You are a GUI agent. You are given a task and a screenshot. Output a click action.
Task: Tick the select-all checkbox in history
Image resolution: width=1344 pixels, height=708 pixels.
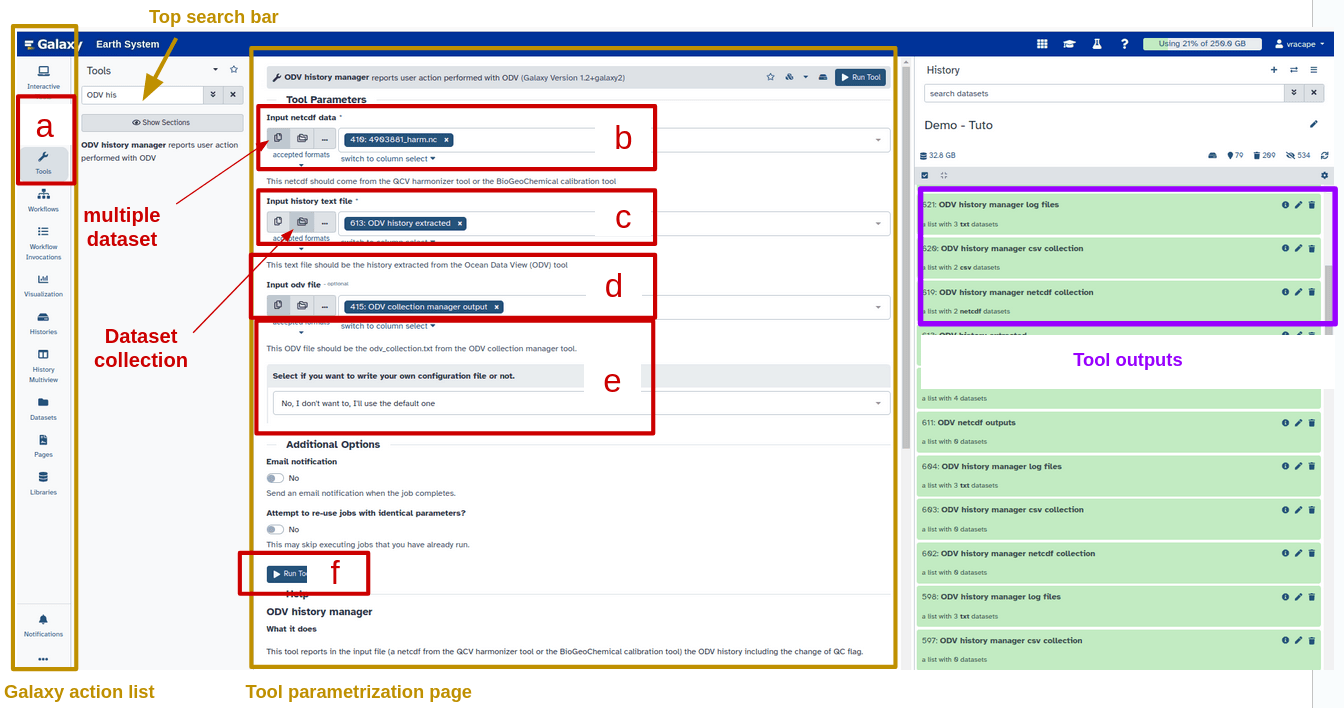click(925, 175)
